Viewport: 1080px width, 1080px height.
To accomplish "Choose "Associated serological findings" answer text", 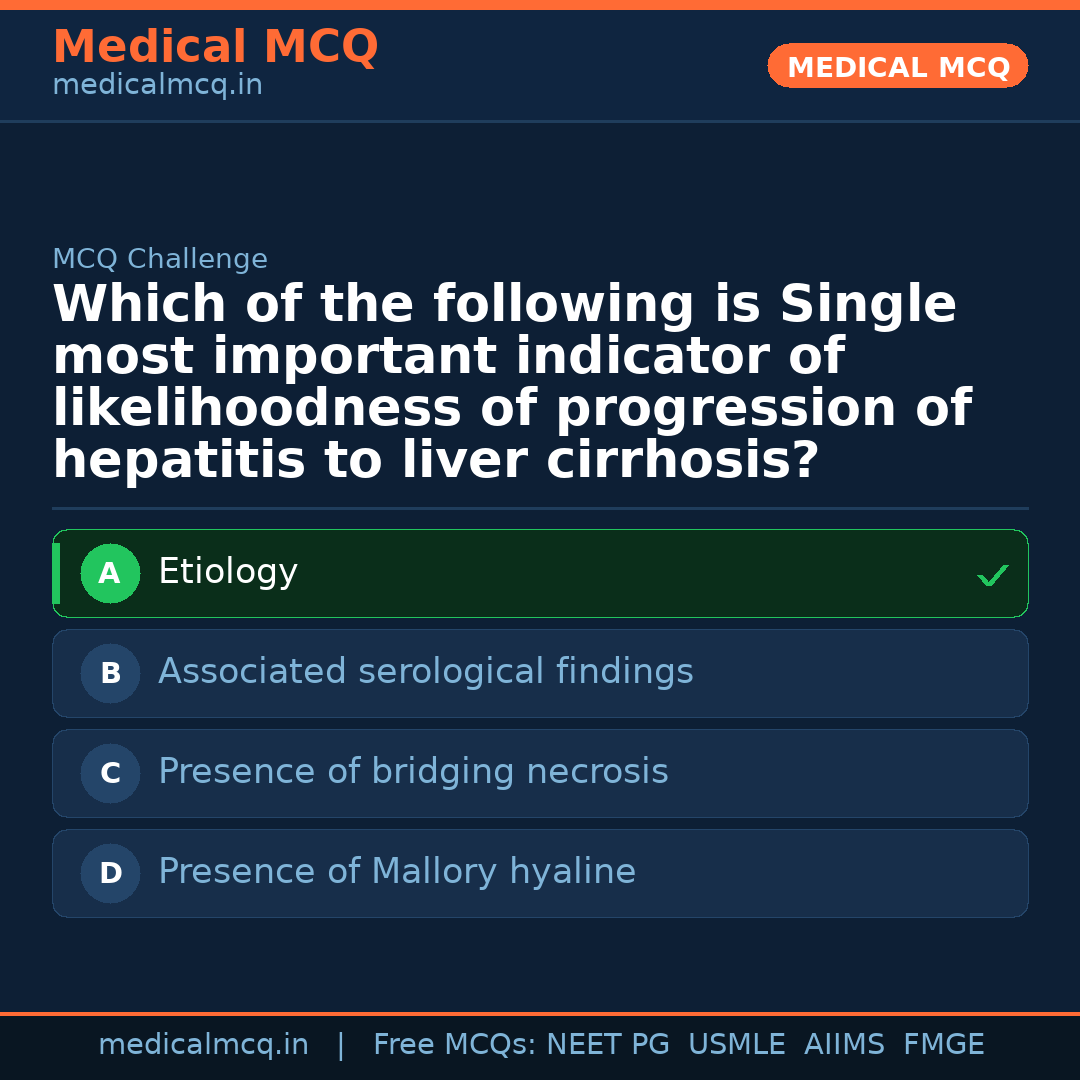I will click(x=425, y=672).
